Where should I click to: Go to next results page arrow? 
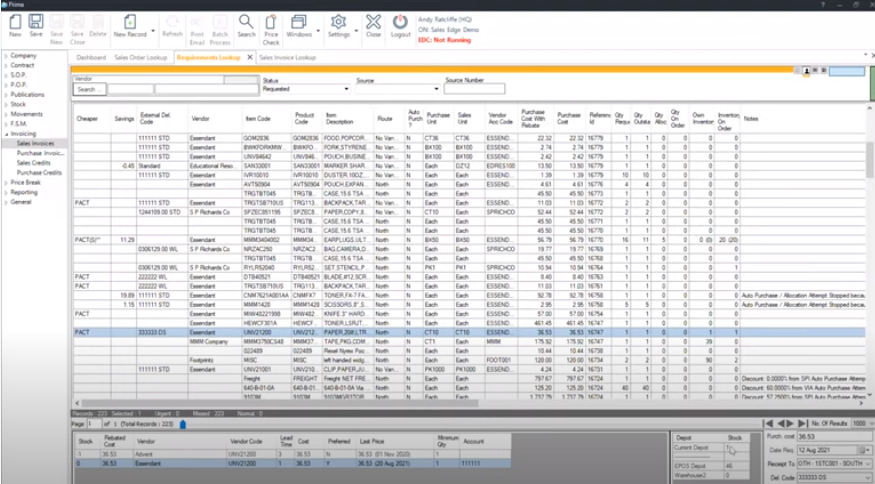(x=791, y=424)
